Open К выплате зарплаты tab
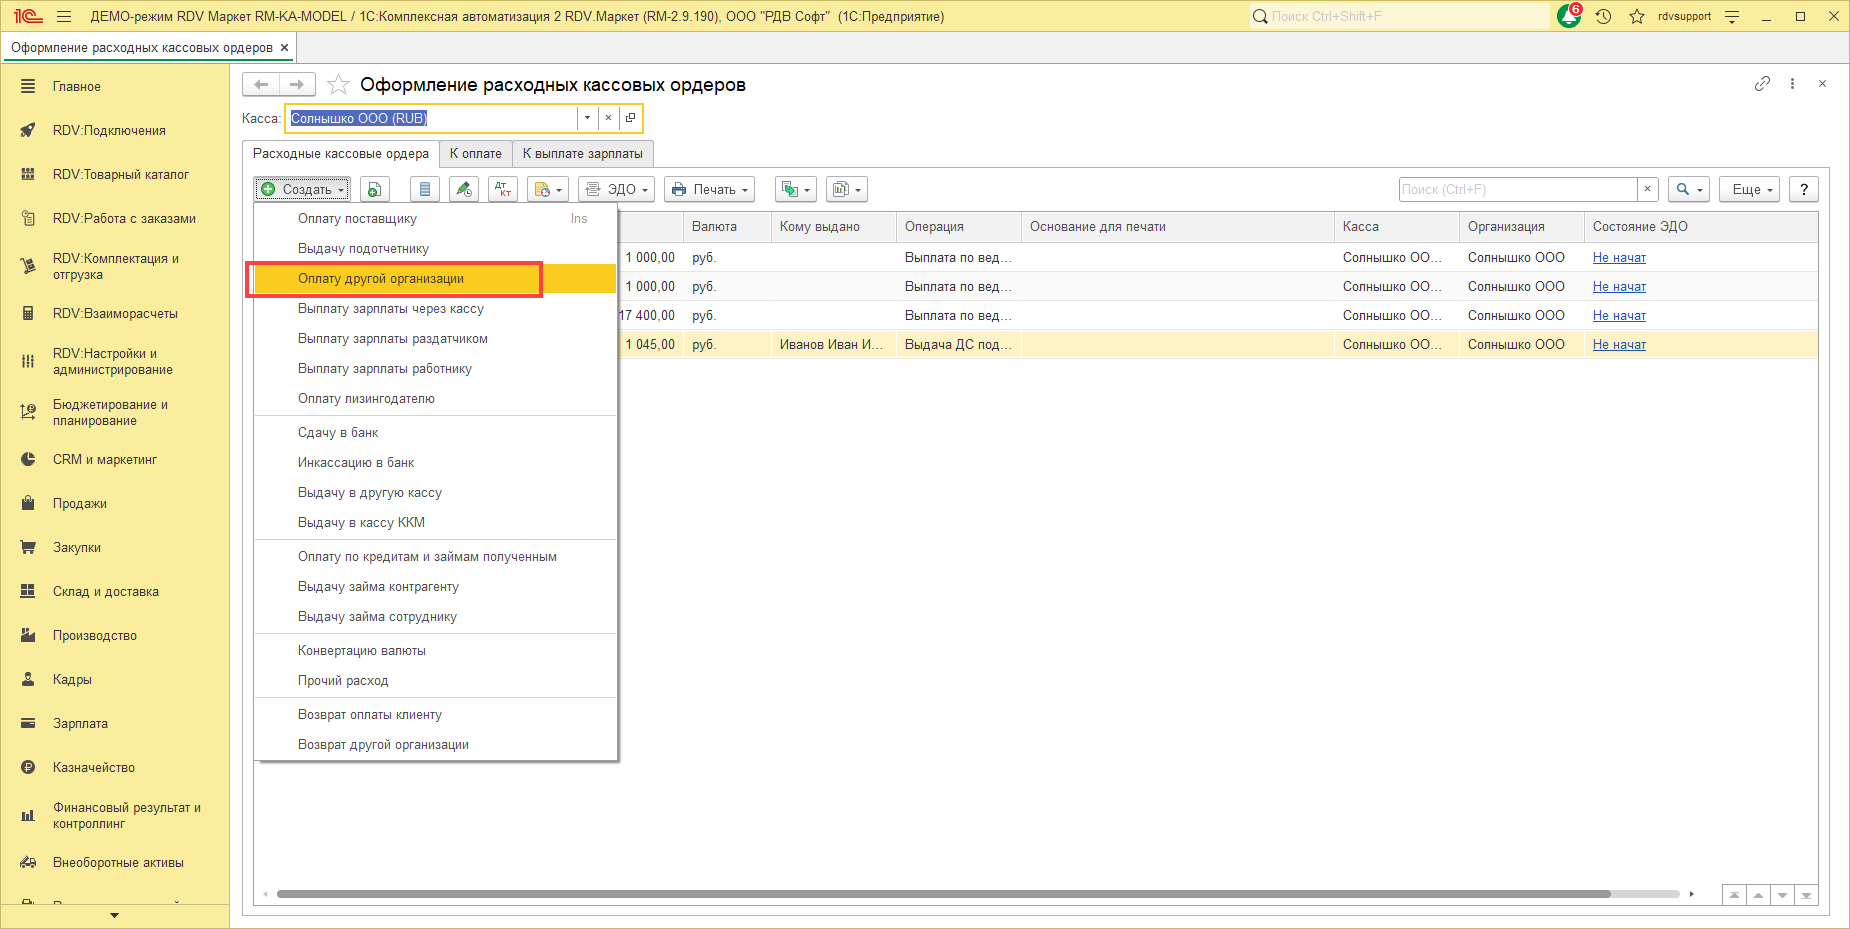This screenshot has height=929, width=1850. (x=583, y=154)
